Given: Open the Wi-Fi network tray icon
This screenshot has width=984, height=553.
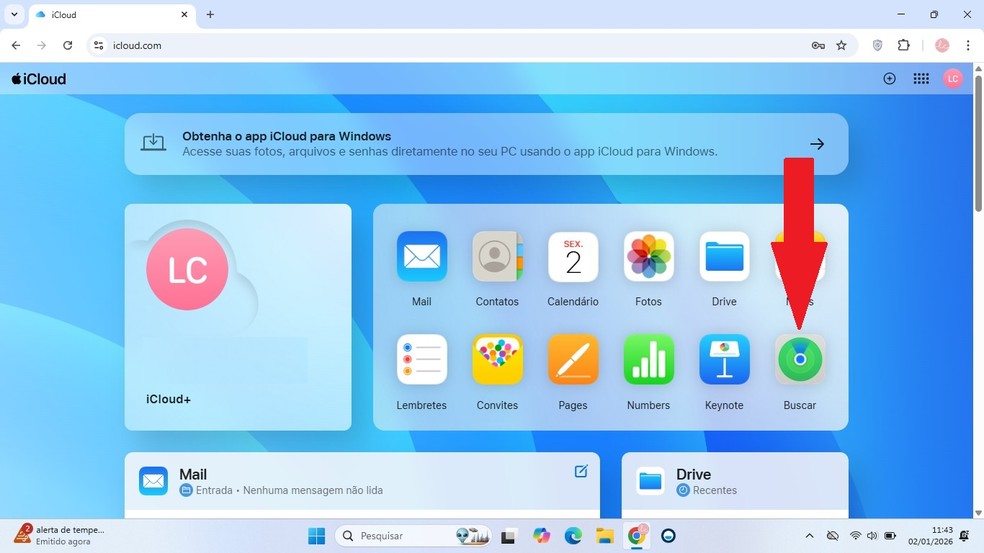Looking at the screenshot, I should click(x=855, y=535).
